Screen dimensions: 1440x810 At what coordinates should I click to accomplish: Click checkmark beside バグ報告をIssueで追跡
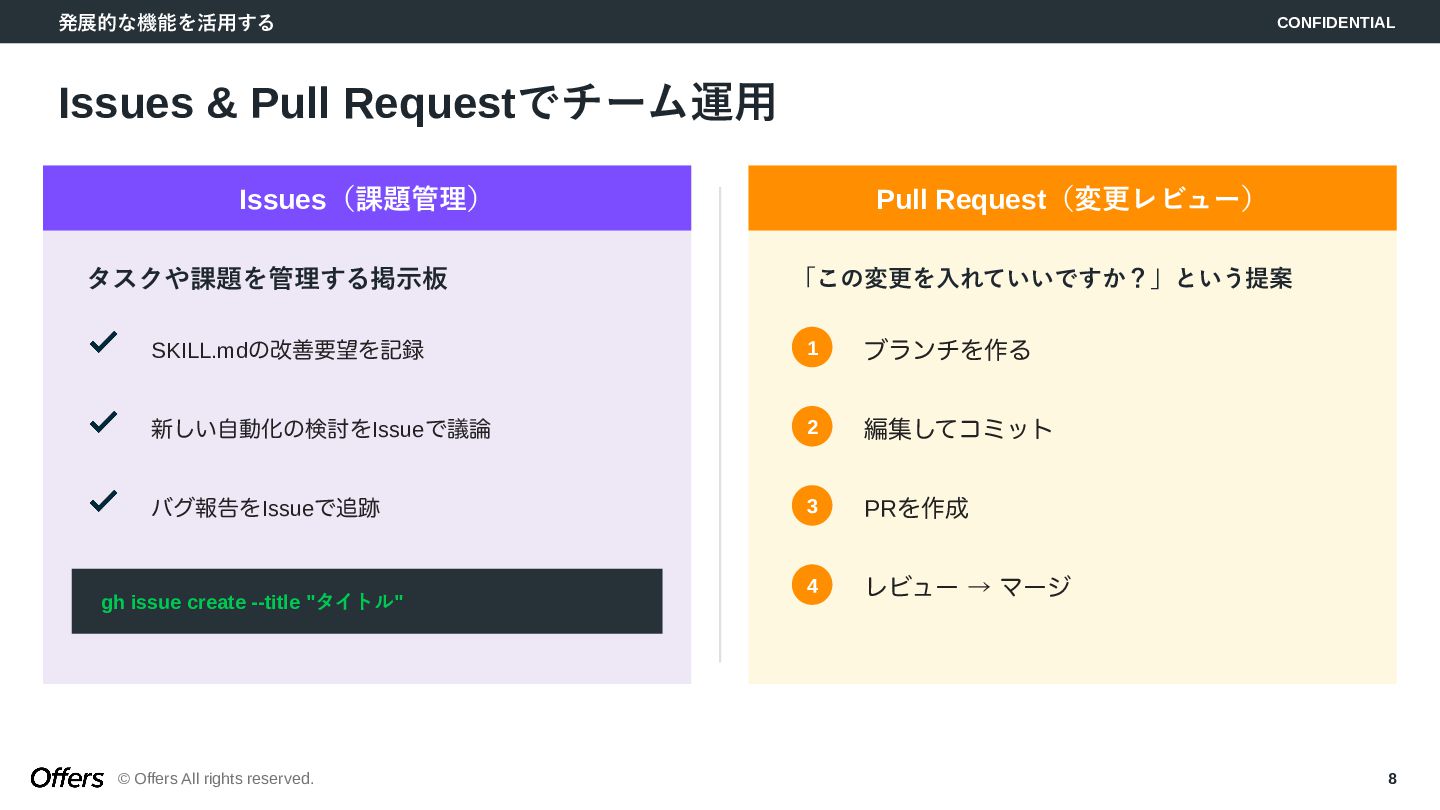click(103, 501)
